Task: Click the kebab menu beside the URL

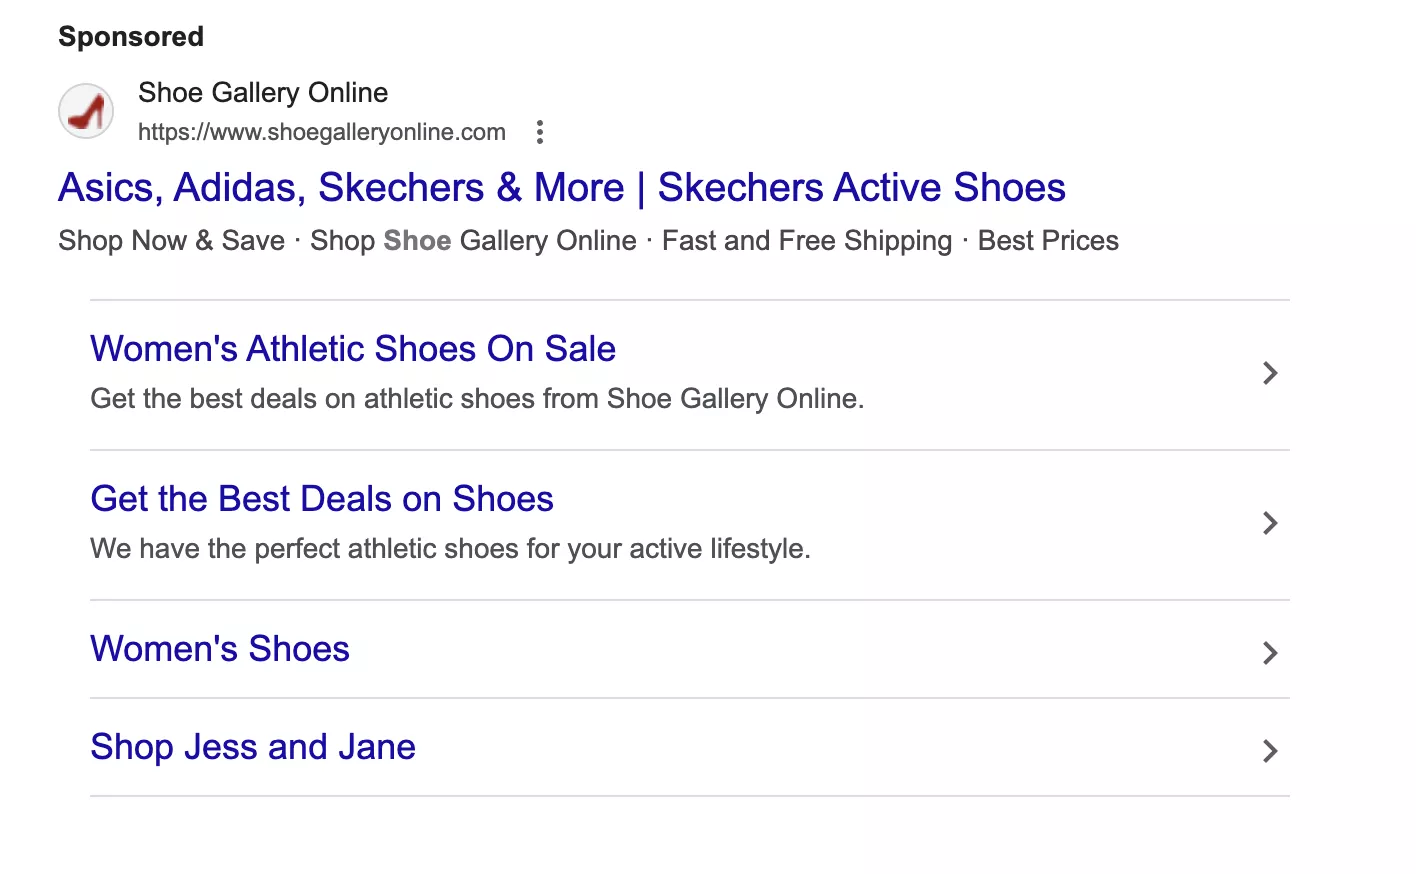Action: pyautogui.click(x=539, y=131)
